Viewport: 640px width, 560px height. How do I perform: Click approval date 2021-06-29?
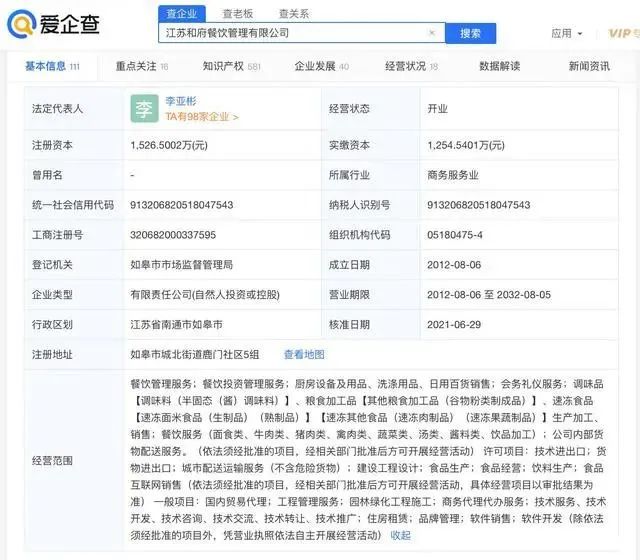pos(454,325)
